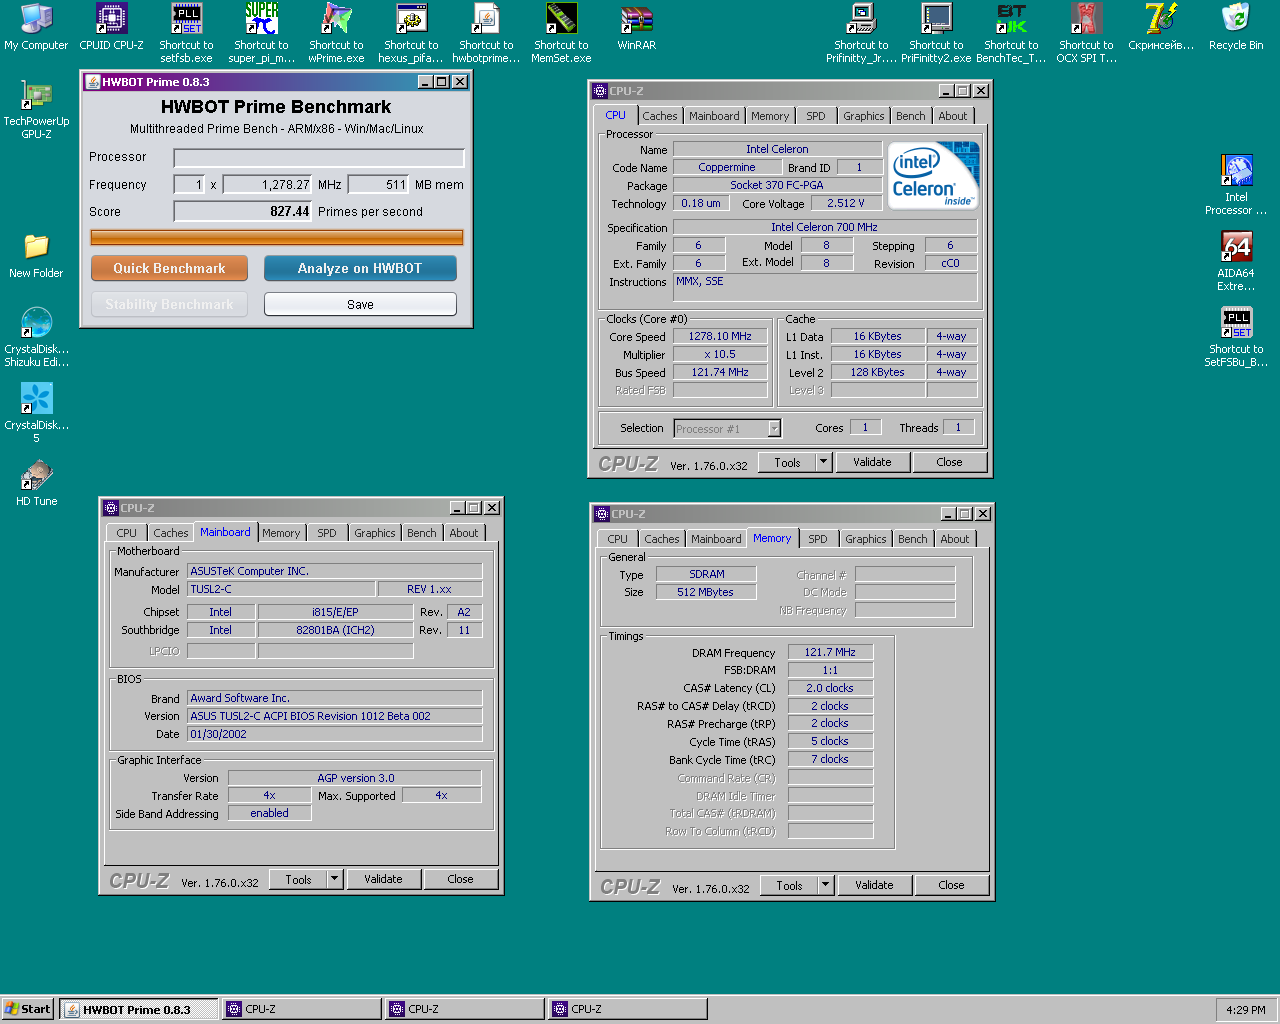Select the BenchTec shortcut icon
The image size is (1280, 1024).
[1011, 33]
